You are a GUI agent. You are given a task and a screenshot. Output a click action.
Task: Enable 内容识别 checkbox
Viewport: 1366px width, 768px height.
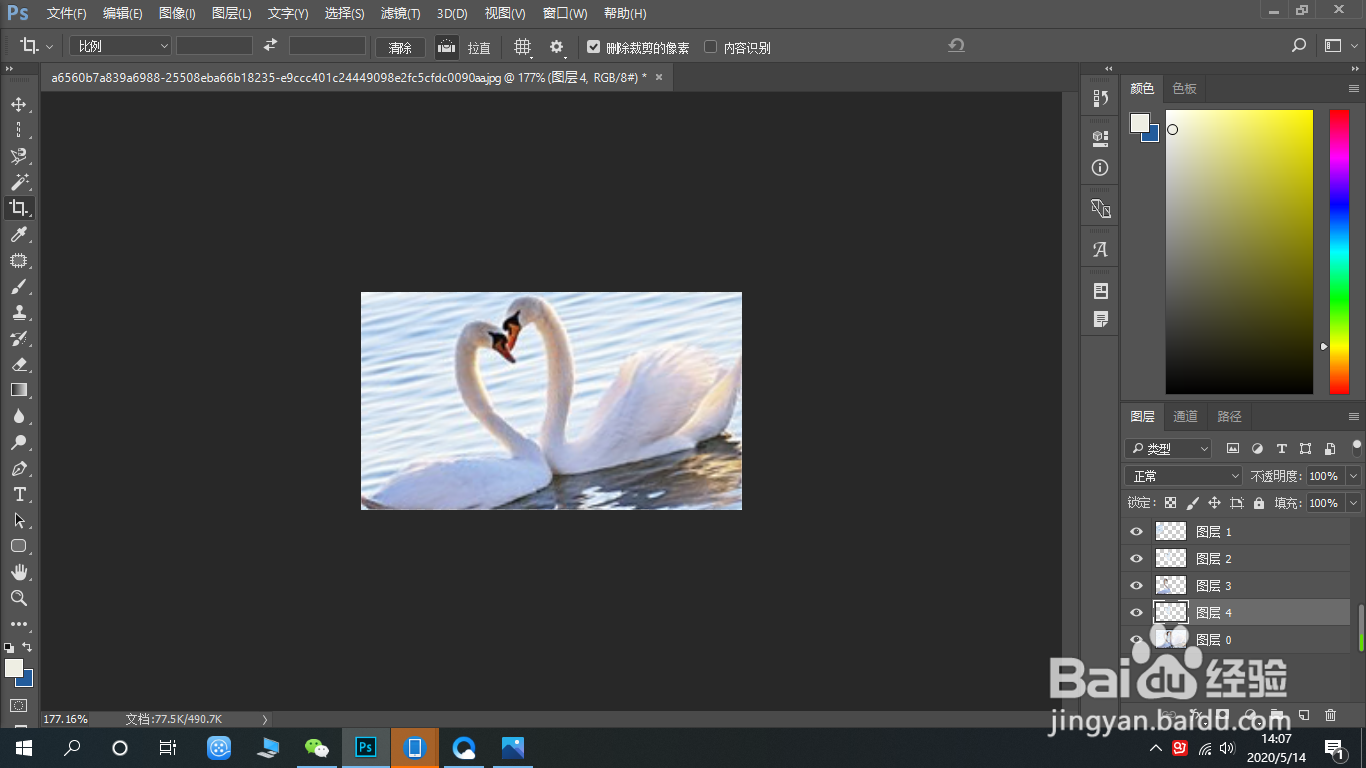pyautogui.click(x=710, y=47)
